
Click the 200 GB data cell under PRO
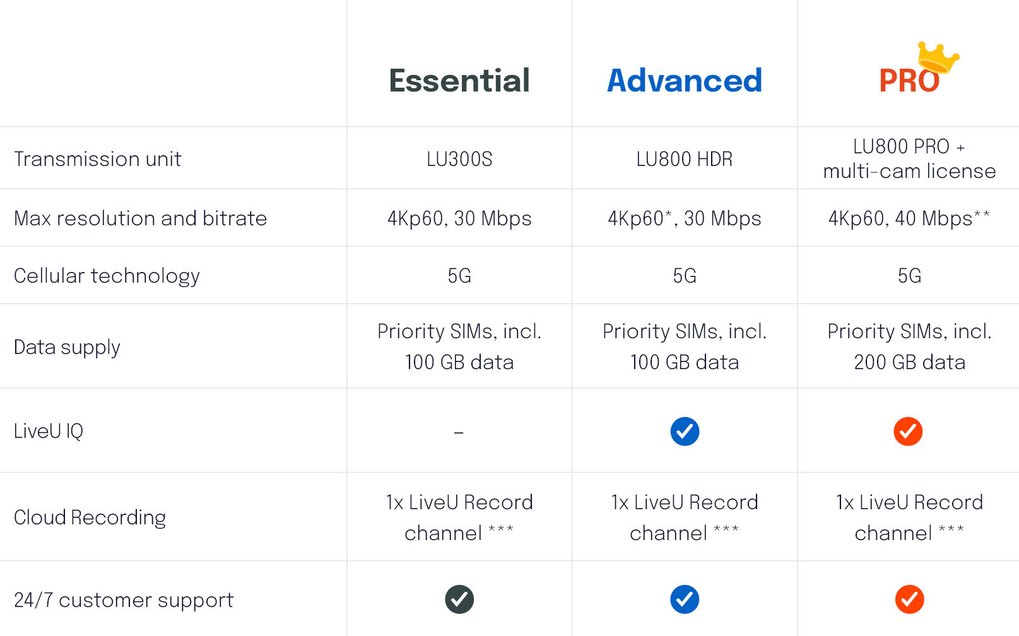coord(909,347)
